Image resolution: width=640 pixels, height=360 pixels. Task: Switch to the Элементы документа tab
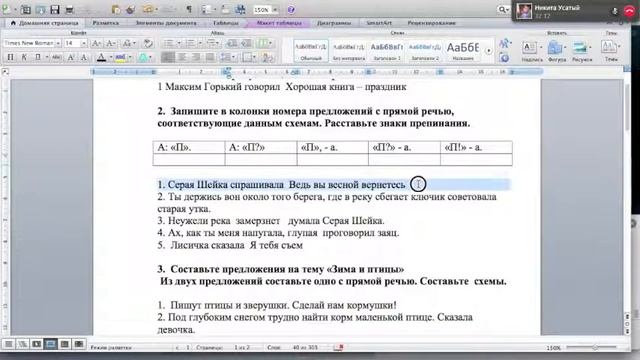(166, 23)
